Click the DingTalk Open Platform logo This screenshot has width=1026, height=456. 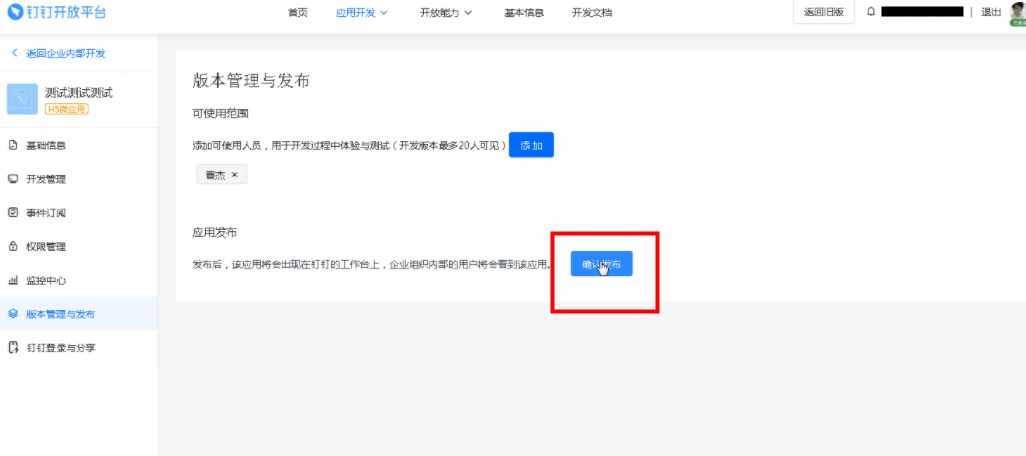[x=56, y=12]
